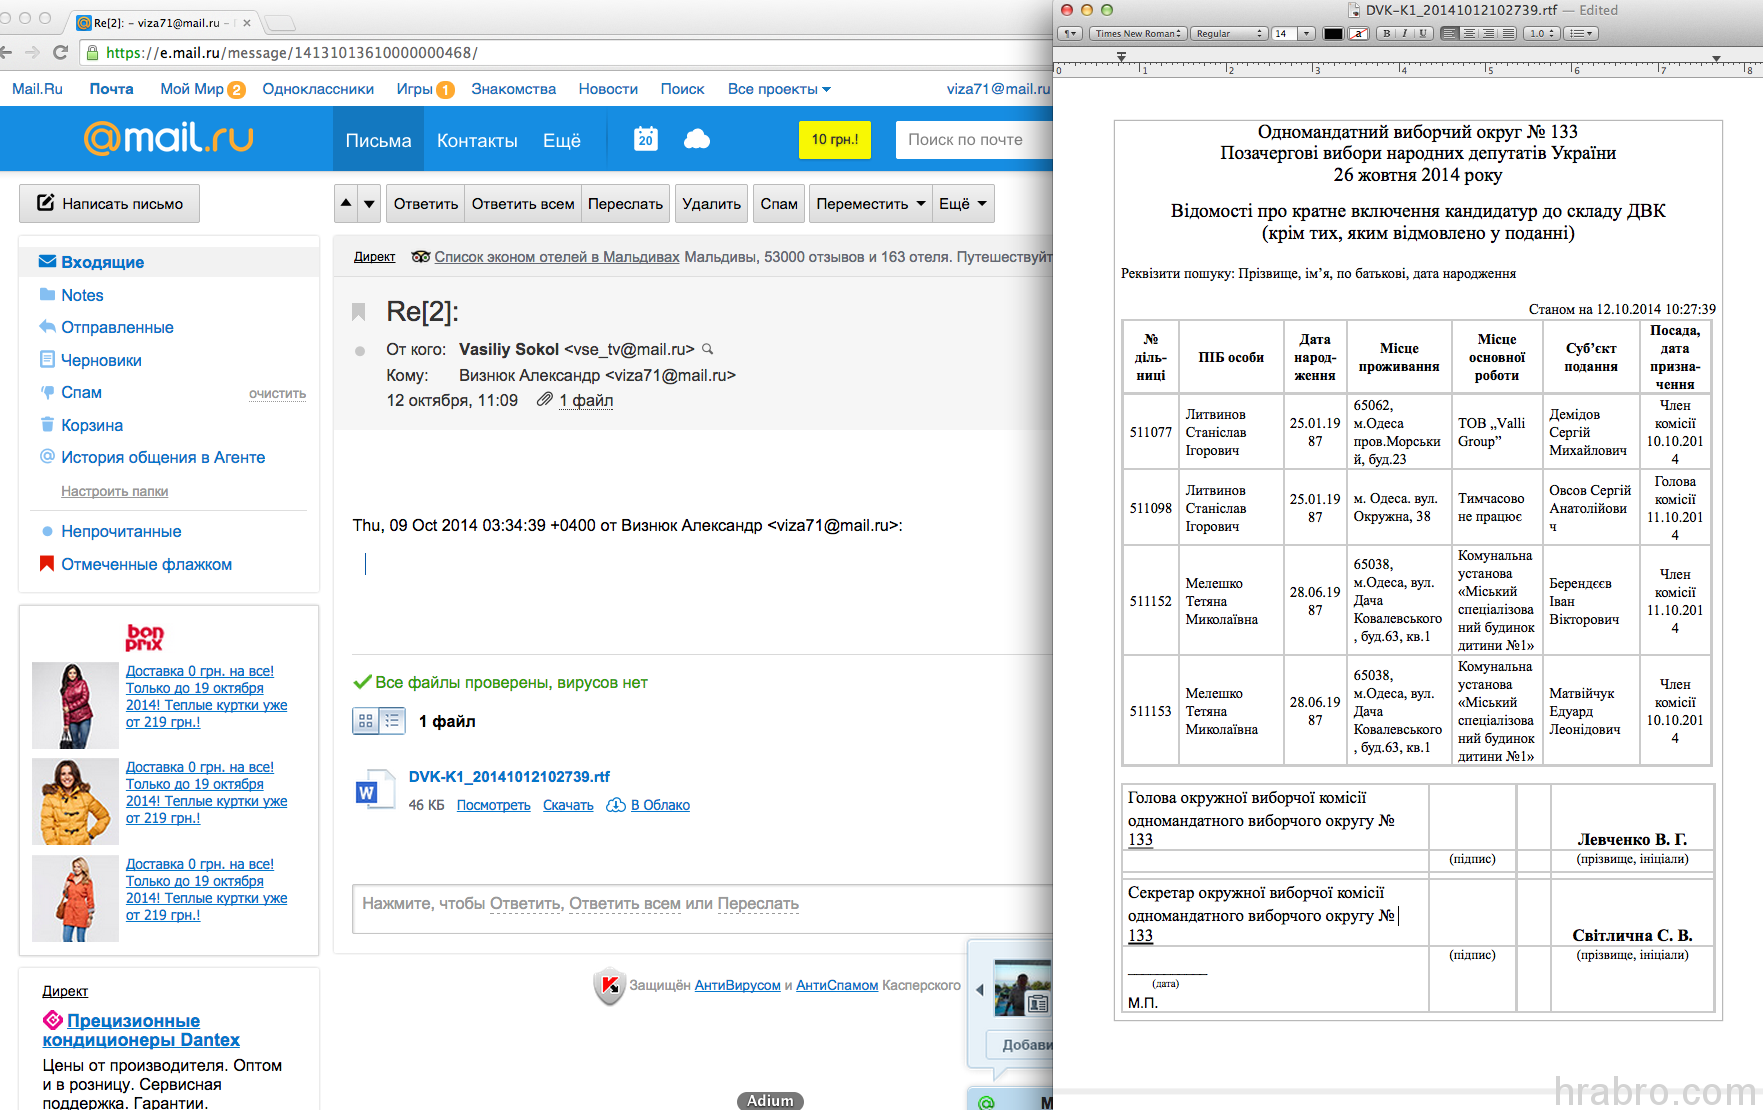Go to previous message with up arrow
The width and height of the screenshot is (1763, 1110).
pyautogui.click(x=346, y=204)
